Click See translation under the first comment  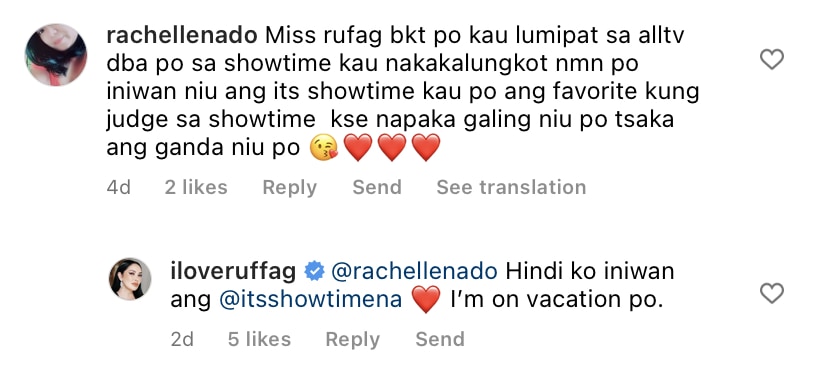click(x=511, y=187)
